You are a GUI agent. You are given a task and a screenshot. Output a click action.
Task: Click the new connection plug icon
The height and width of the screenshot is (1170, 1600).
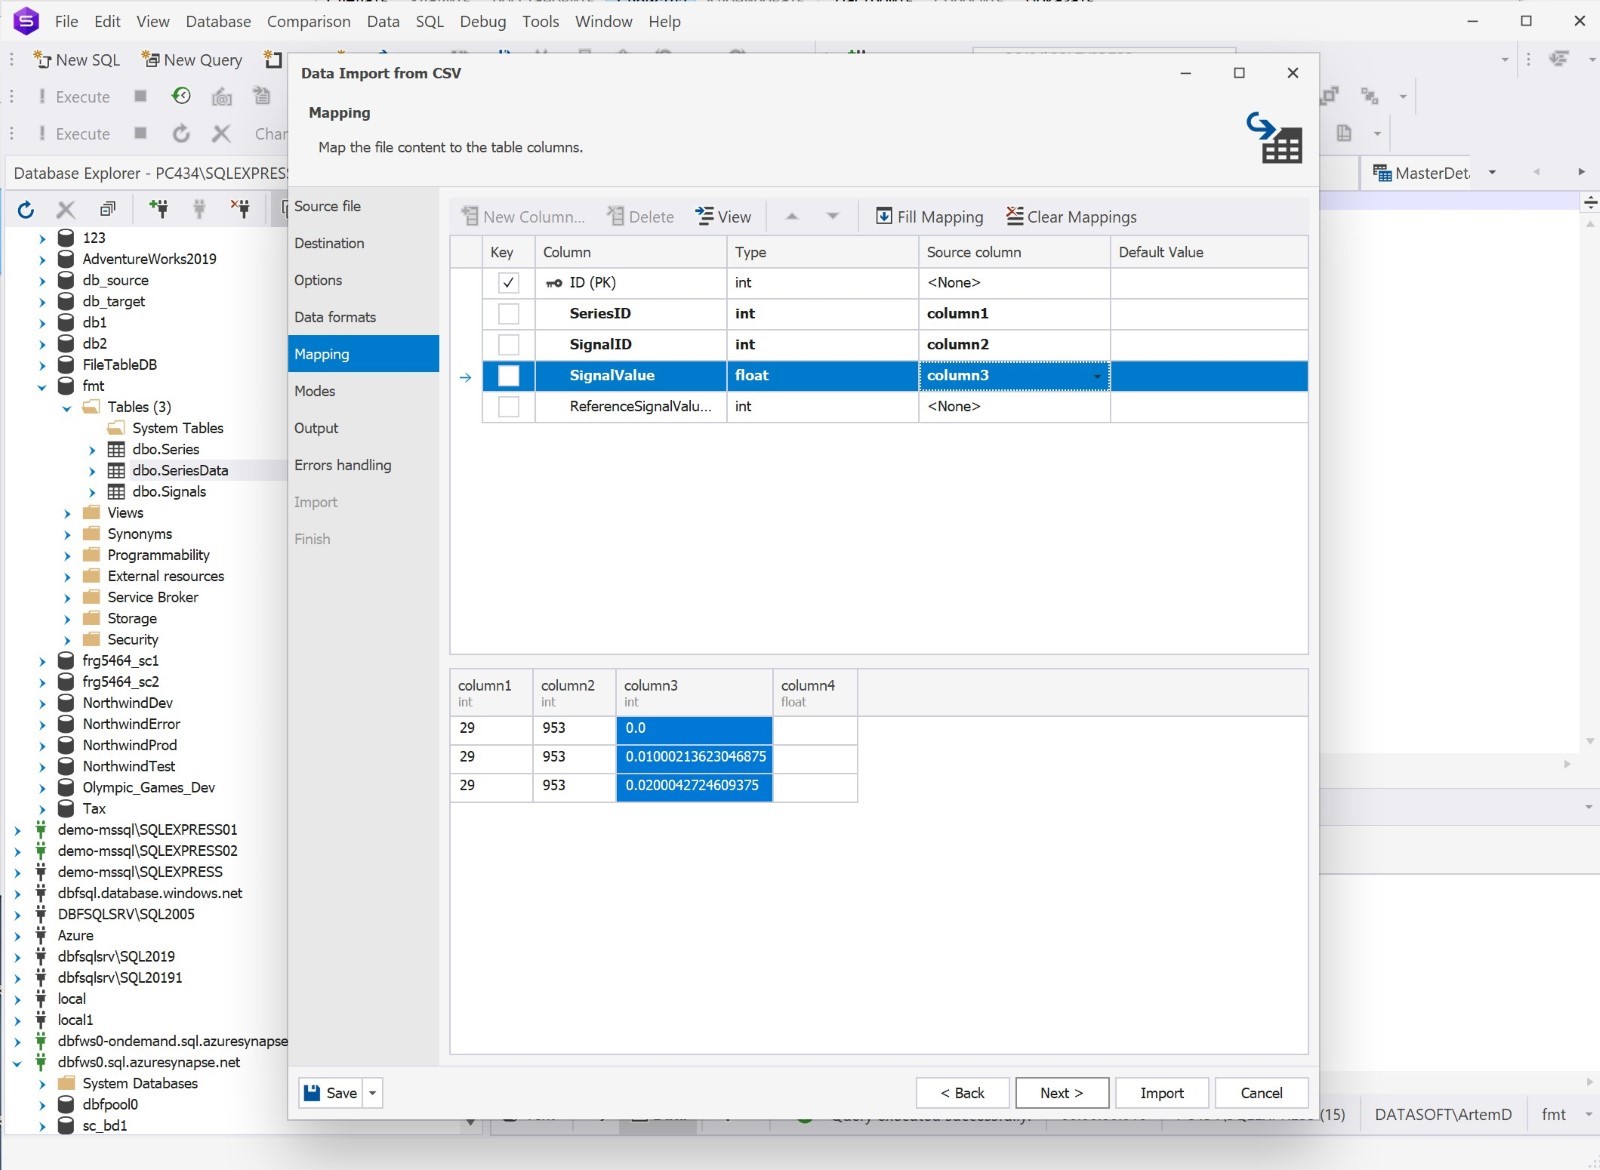tap(158, 208)
